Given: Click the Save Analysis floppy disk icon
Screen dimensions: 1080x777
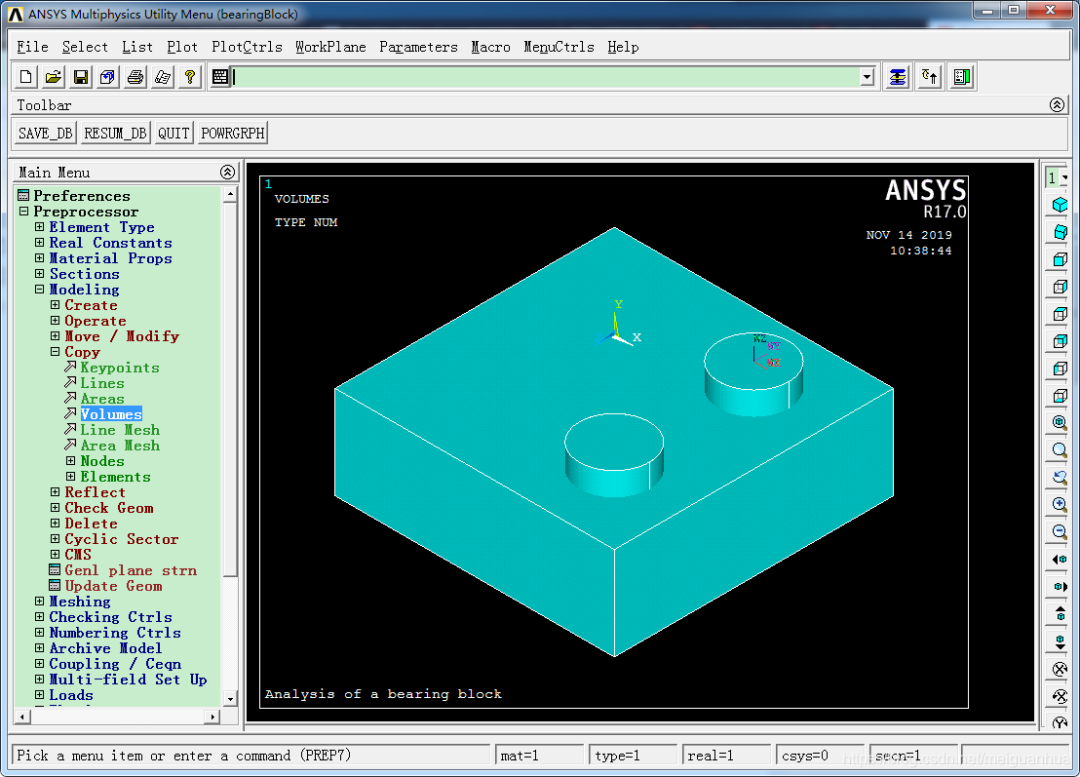Looking at the screenshot, I should (x=81, y=77).
